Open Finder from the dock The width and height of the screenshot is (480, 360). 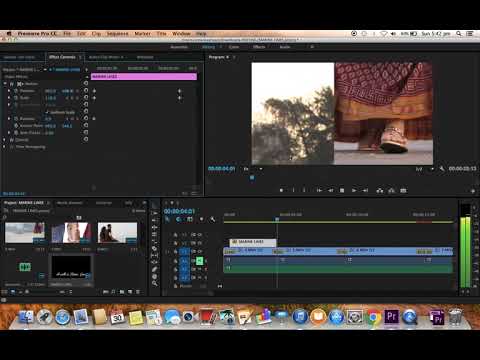click(26, 317)
